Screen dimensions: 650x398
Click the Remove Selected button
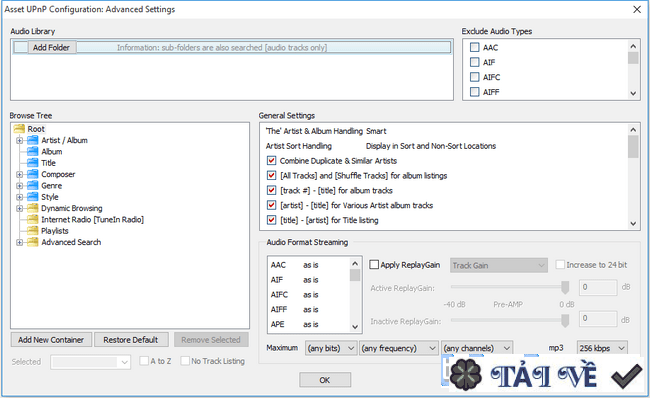pyautogui.click(x=211, y=340)
